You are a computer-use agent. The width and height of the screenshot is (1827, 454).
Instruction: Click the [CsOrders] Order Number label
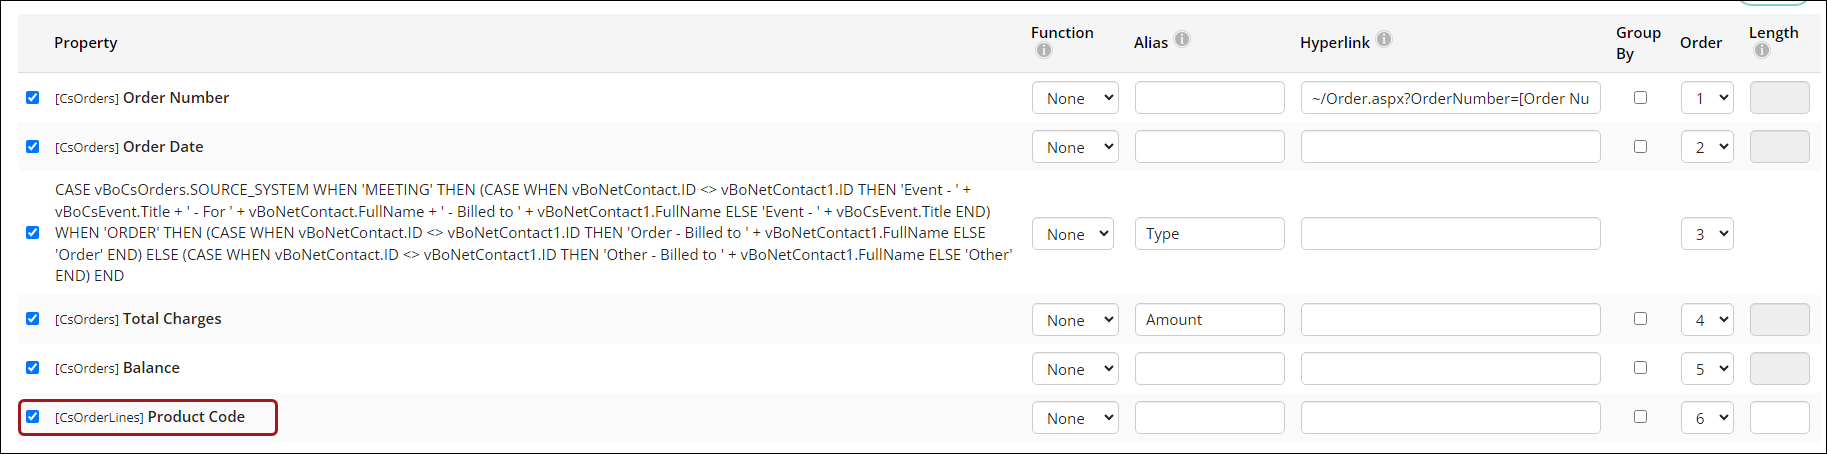(142, 98)
